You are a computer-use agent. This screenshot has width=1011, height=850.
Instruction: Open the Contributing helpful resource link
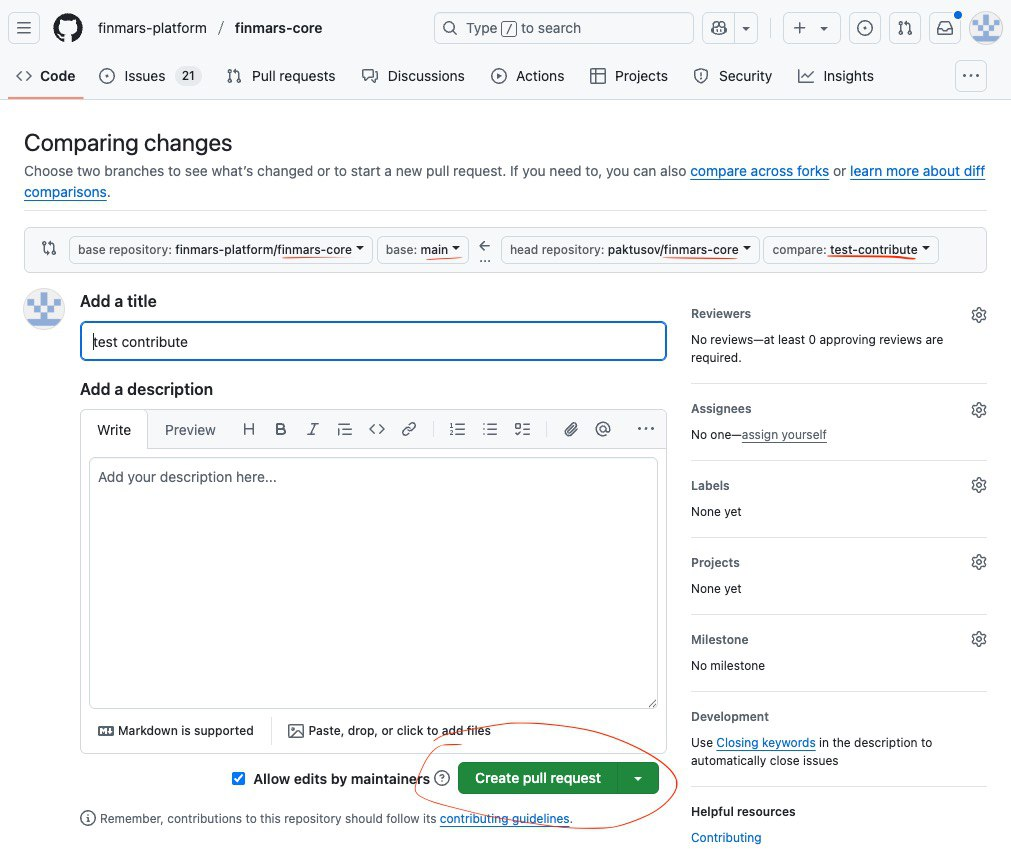(726, 838)
